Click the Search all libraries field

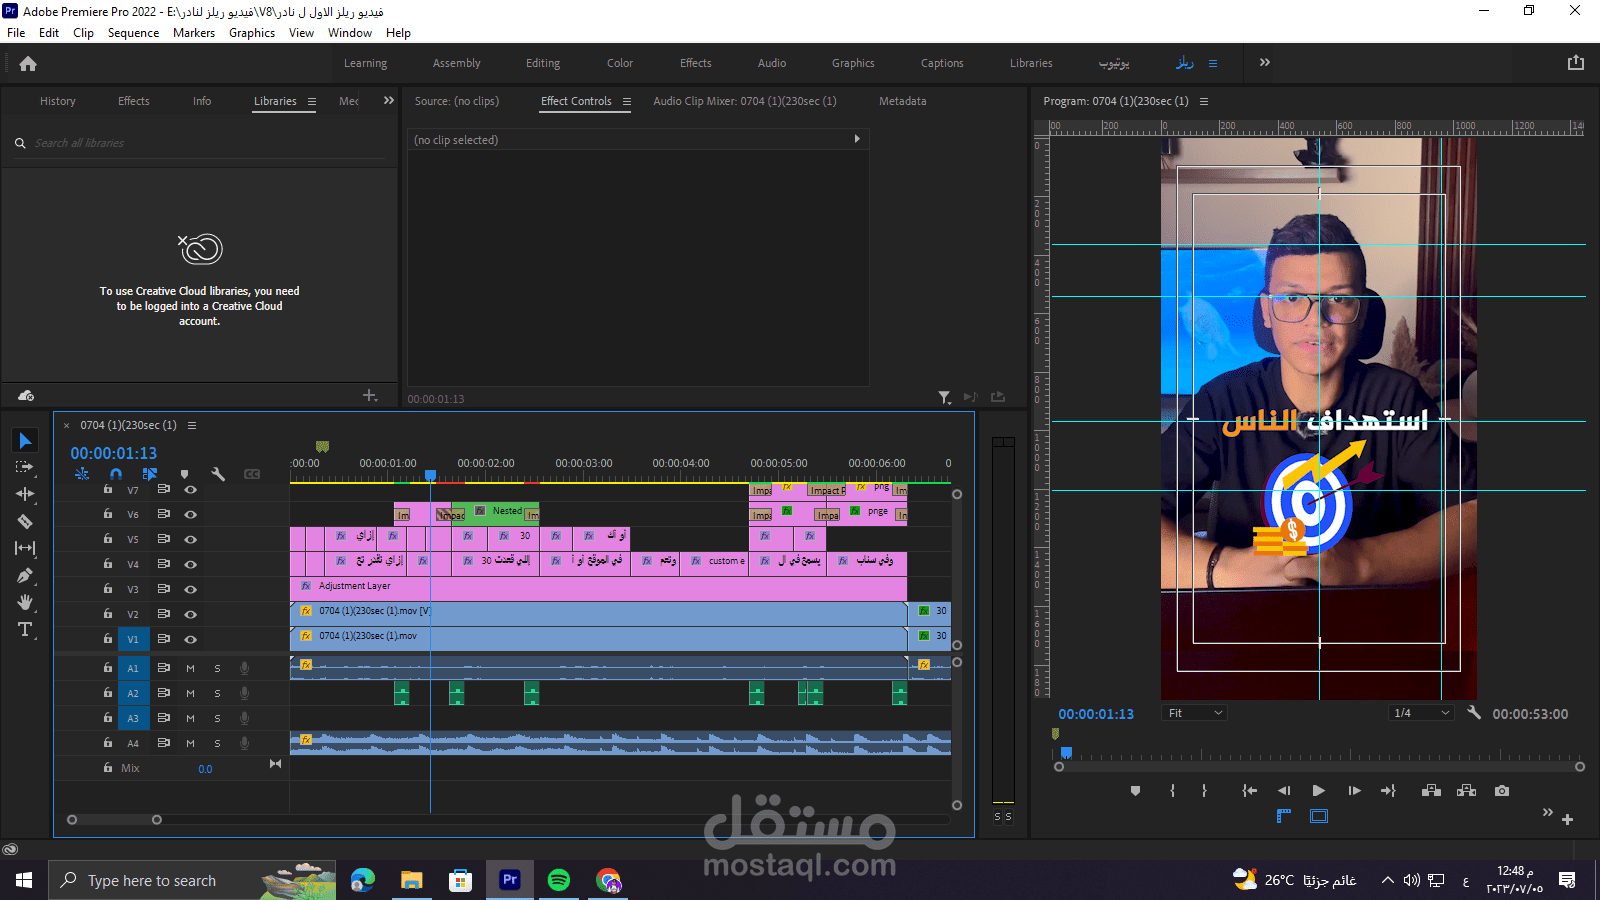[x=200, y=143]
